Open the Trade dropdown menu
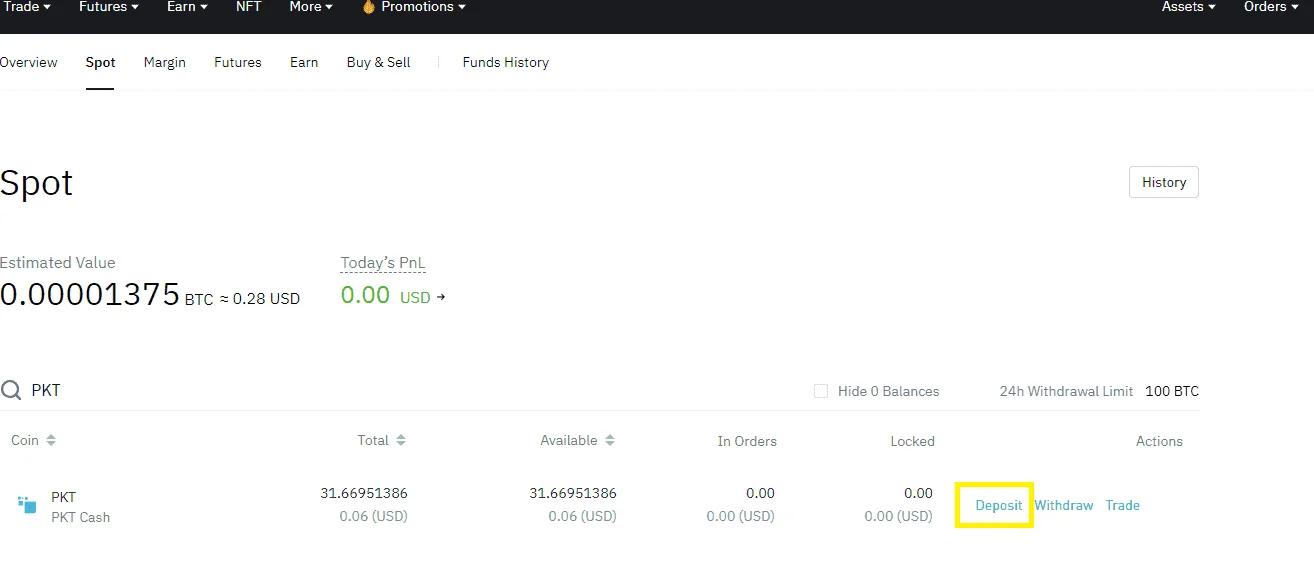 pyautogui.click(x=26, y=7)
